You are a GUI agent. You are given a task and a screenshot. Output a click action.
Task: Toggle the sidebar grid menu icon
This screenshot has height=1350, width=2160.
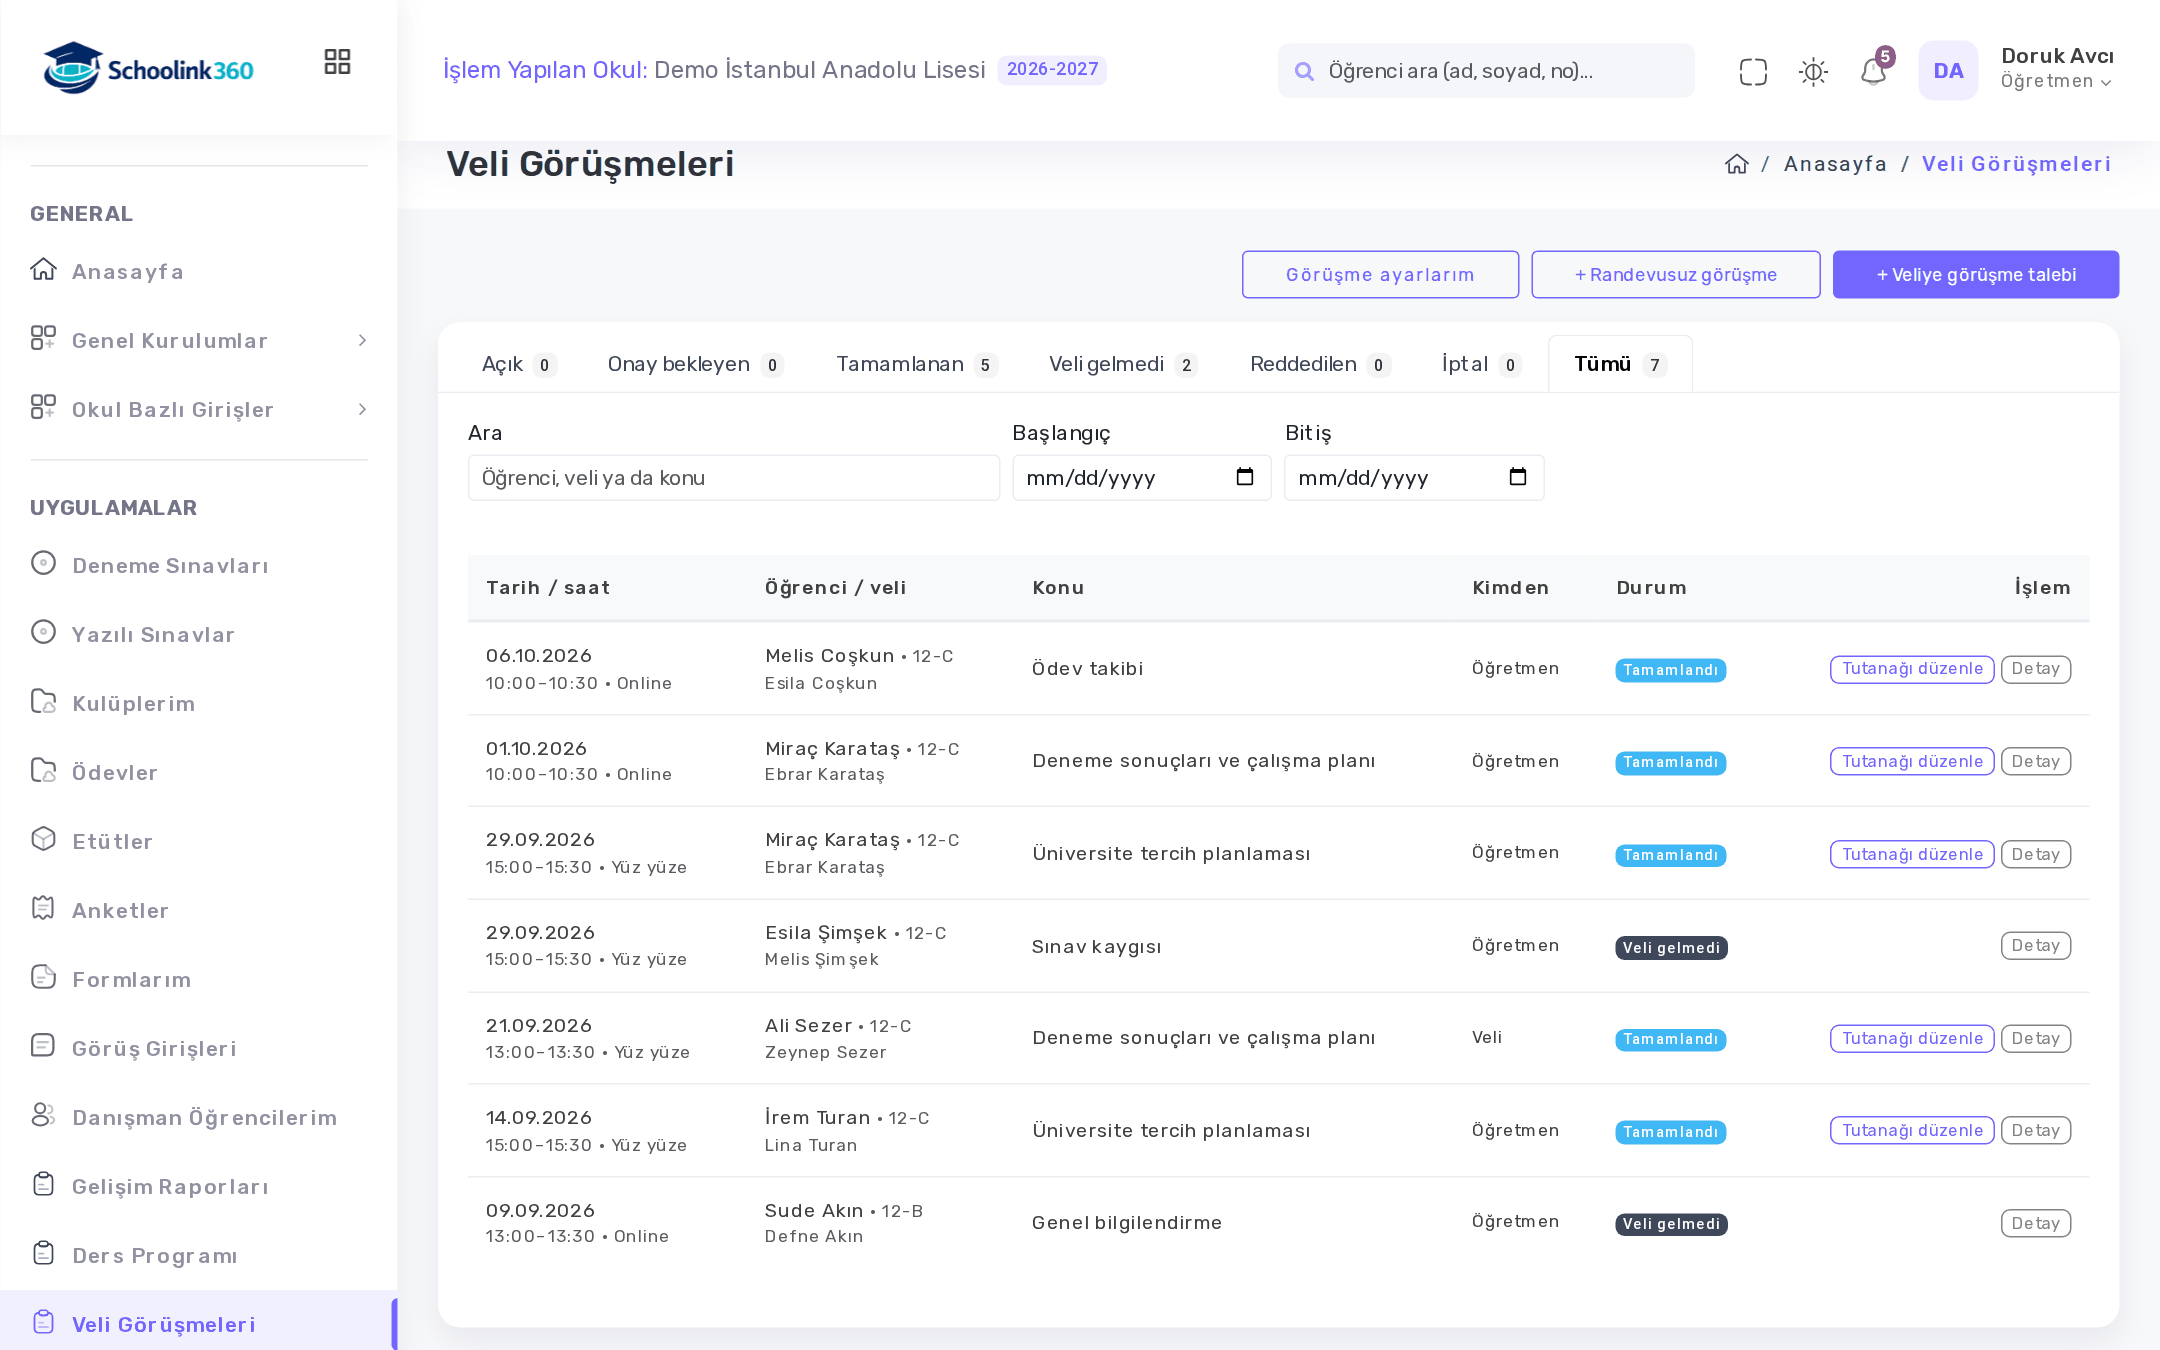[337, 62]
